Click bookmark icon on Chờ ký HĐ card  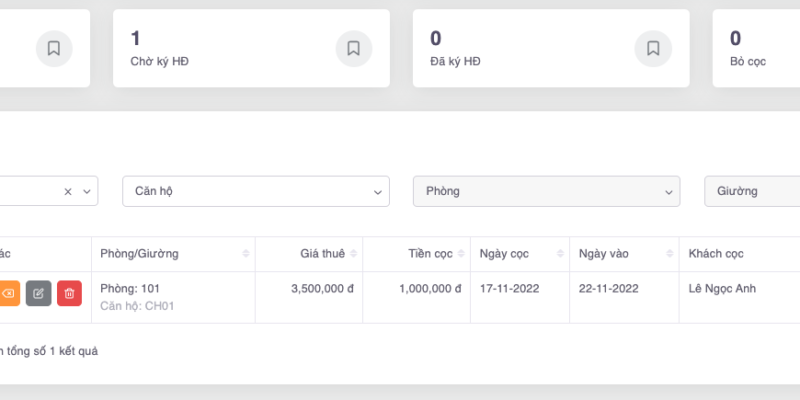[x=353, y=48]
